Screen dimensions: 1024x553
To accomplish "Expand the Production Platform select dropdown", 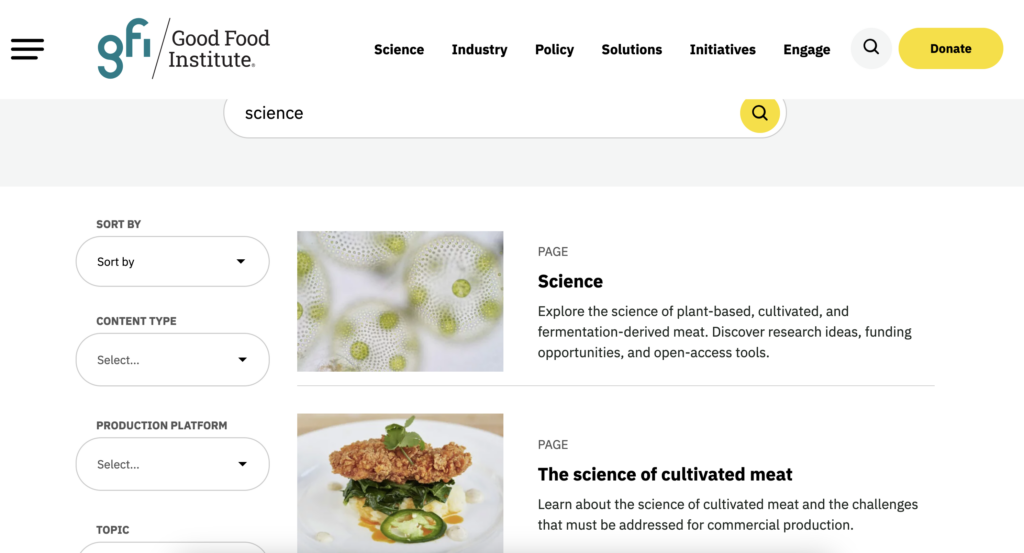I will point(172,464).
